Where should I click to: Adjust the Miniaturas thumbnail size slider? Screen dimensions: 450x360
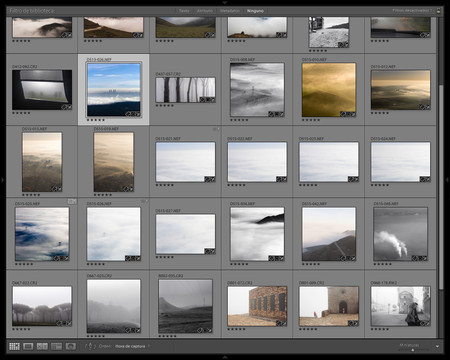point(413,349)
